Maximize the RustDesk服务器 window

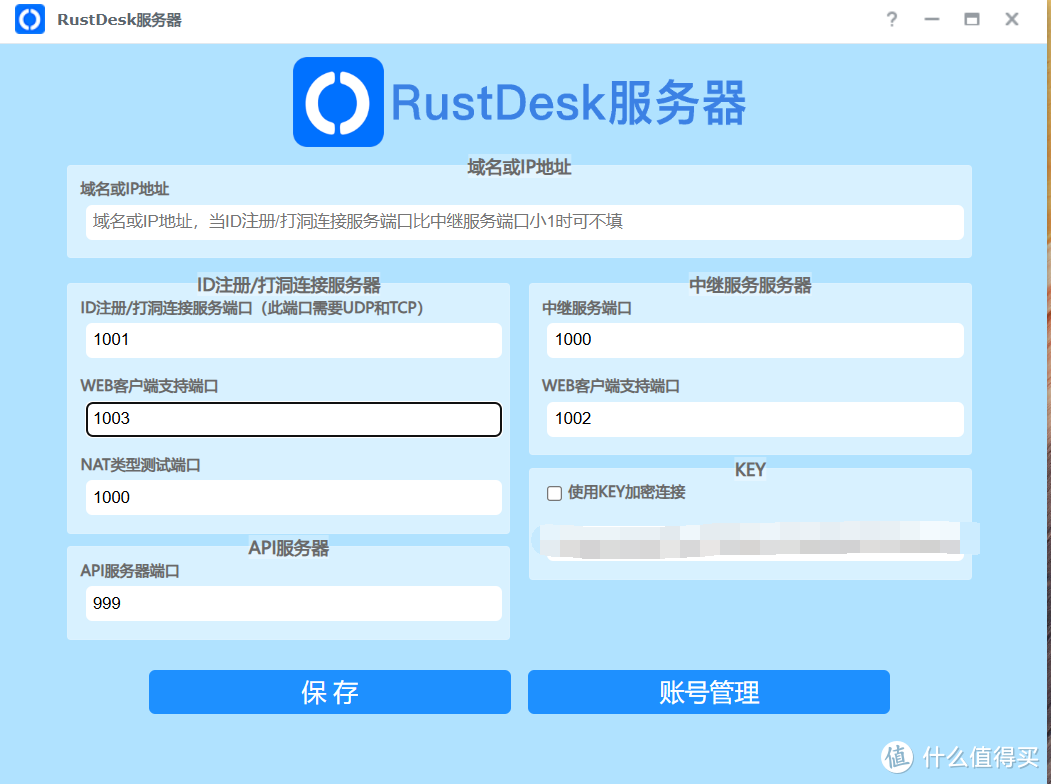pyautogui.click(x=971, y=20)
